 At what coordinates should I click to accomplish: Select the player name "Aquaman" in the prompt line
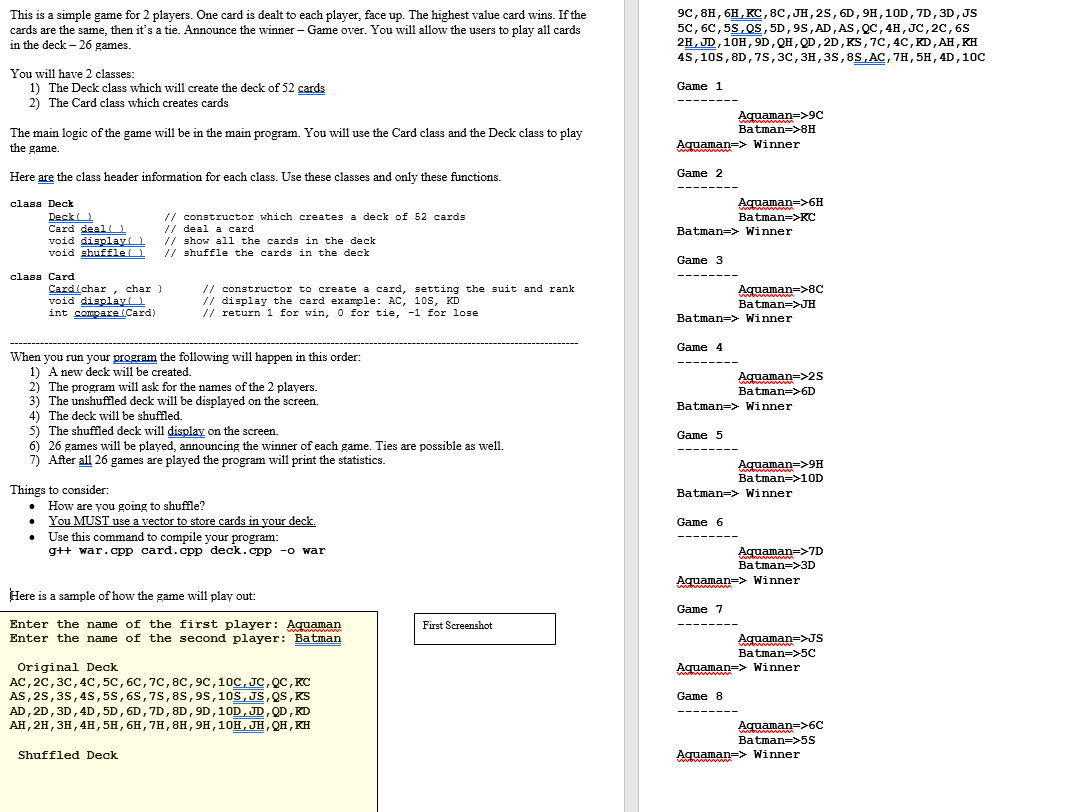(x=314, y=624)
